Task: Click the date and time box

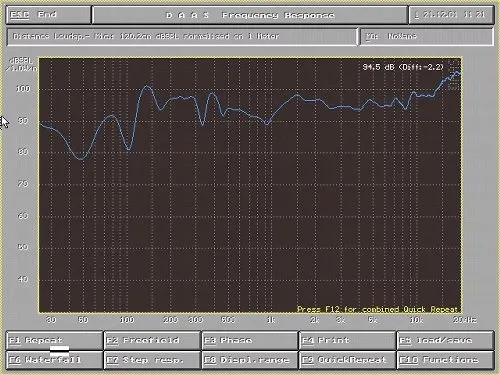Action: click(x=451, y=15)
